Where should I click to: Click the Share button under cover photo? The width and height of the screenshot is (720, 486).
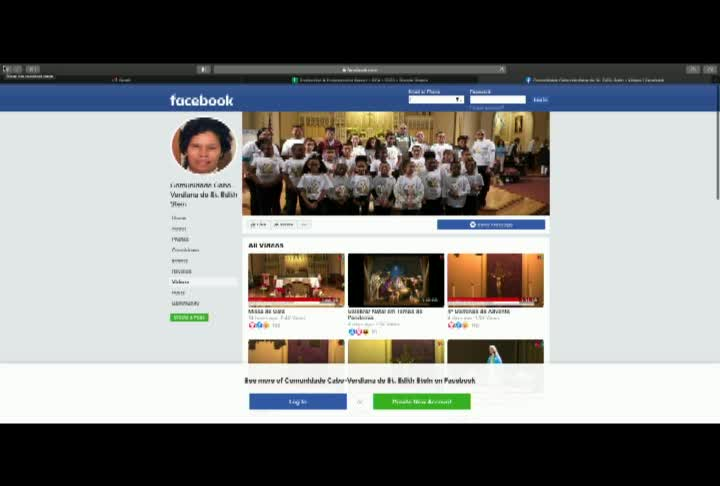pos(284,225)
